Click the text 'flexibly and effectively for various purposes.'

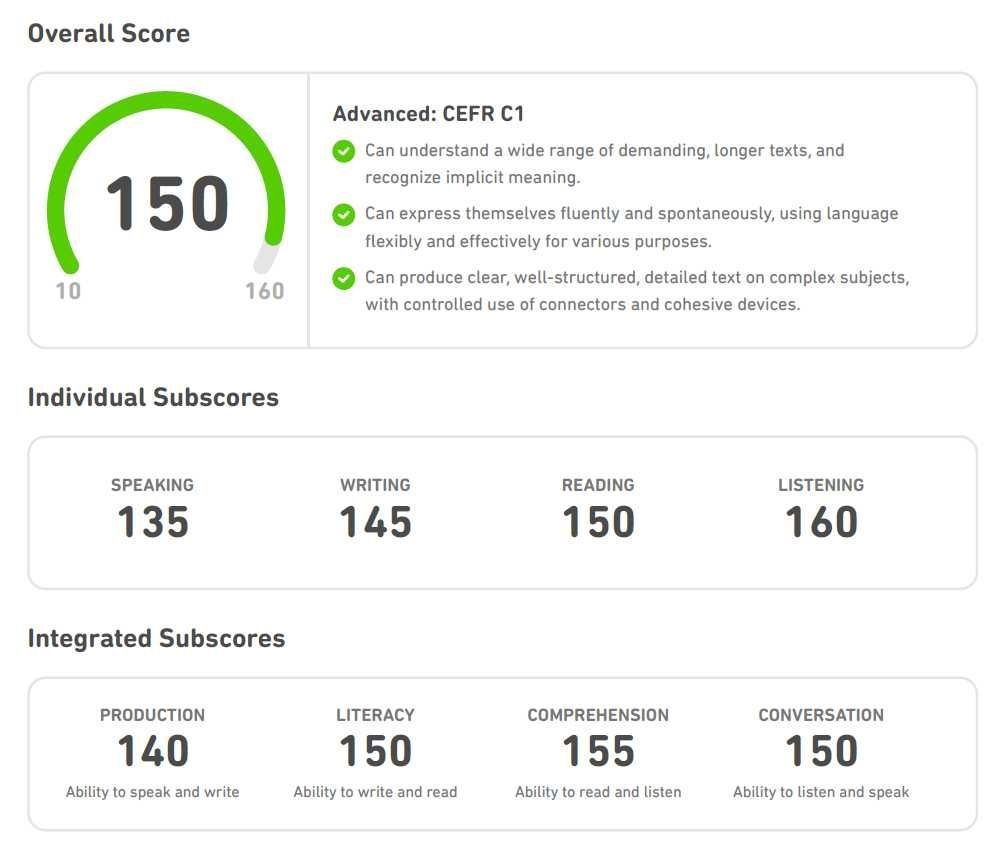click(538, 242)
